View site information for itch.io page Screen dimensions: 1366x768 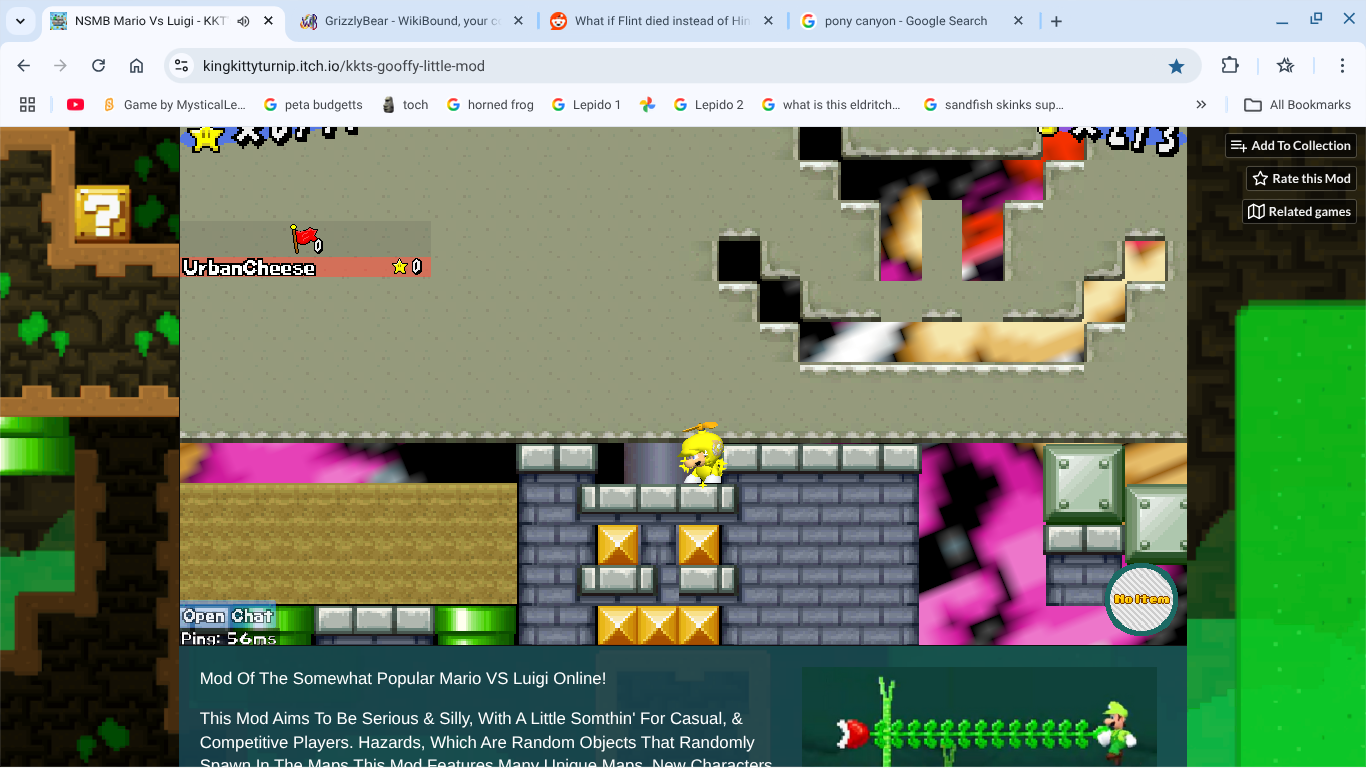[x=181, y=66]
